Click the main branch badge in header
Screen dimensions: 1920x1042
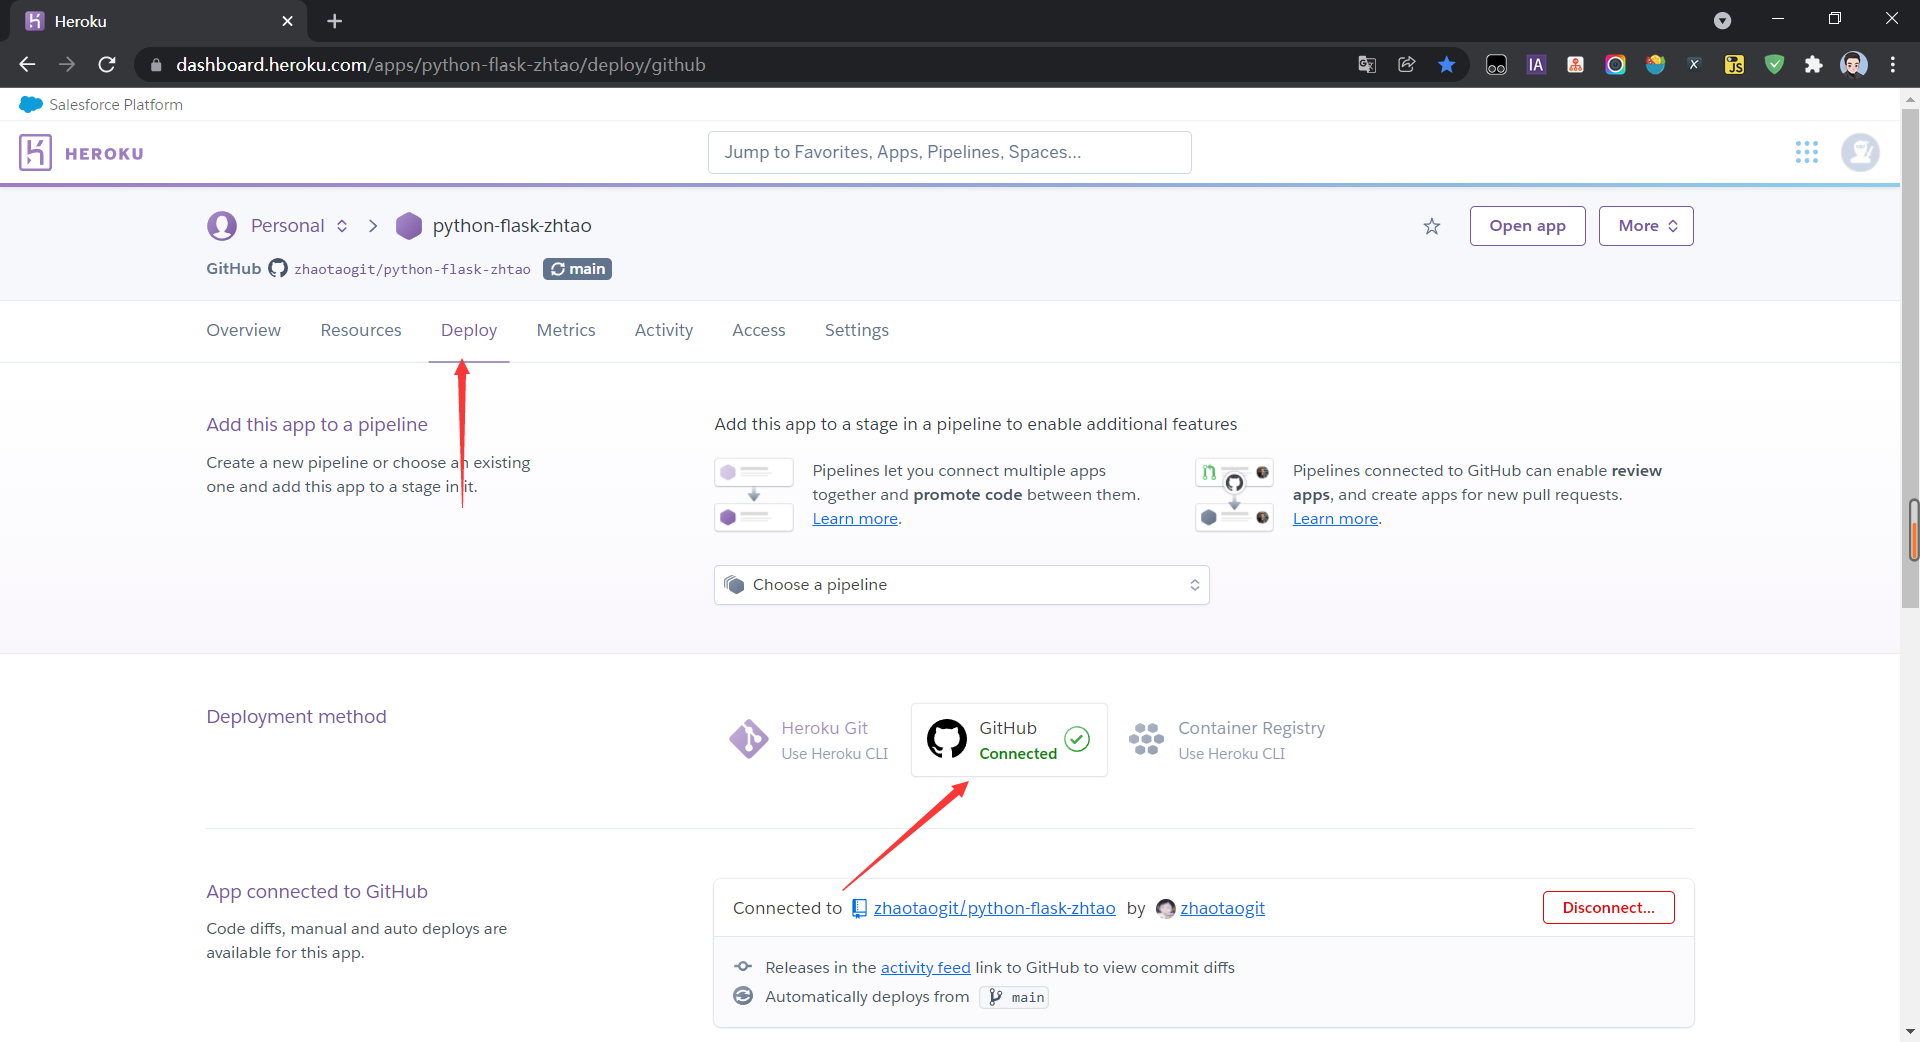point(577,269)
